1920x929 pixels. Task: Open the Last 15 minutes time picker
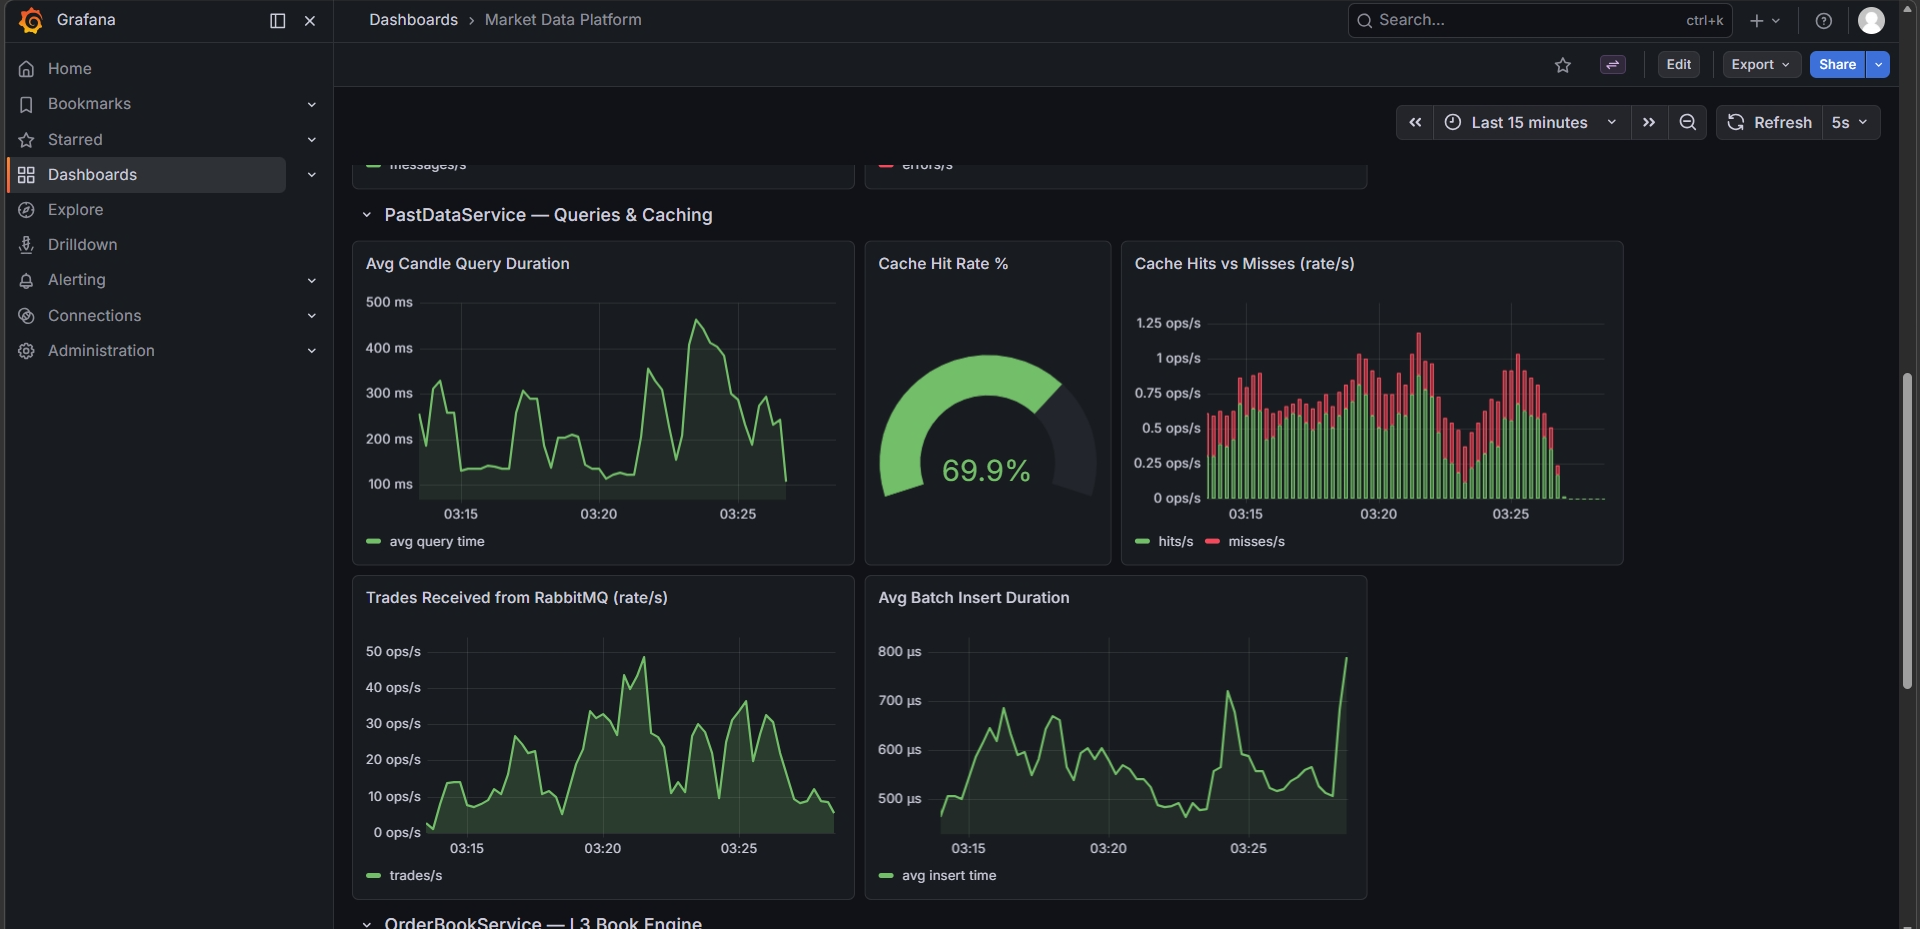[1531, 122]
